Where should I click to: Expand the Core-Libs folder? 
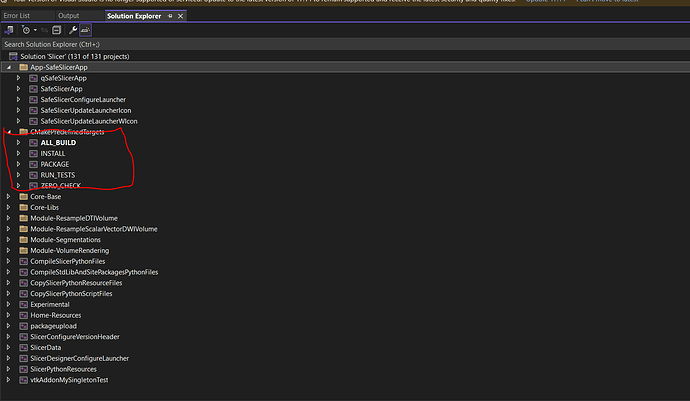point(8,207)
